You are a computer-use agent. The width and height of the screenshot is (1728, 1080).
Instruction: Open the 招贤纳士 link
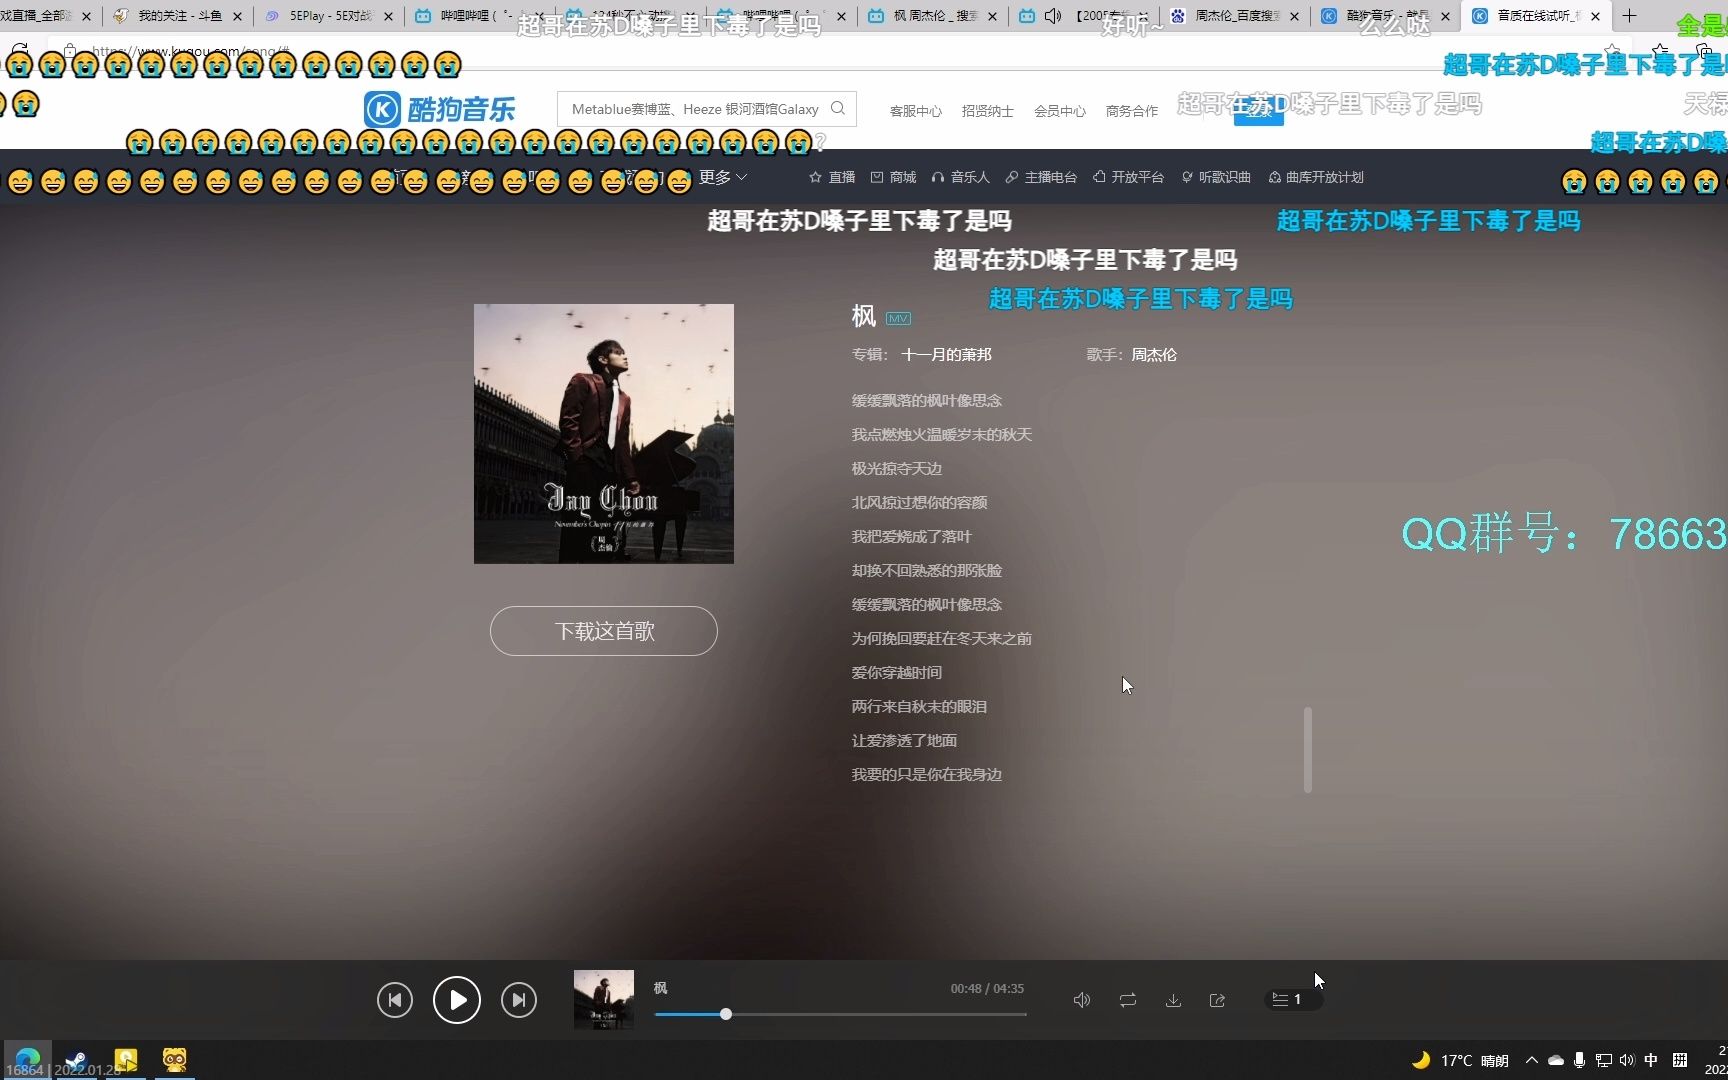[988, 111]
